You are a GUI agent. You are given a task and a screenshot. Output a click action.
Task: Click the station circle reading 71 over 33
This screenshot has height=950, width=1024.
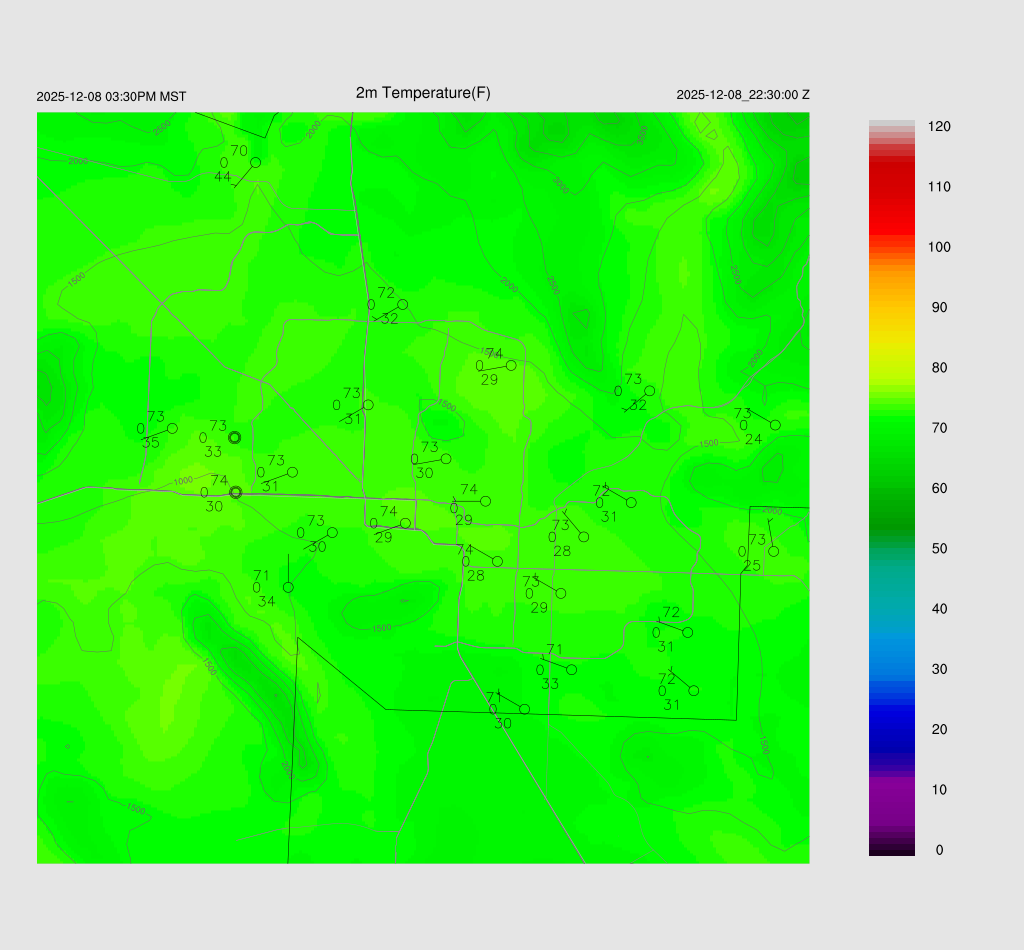point(571,669)
